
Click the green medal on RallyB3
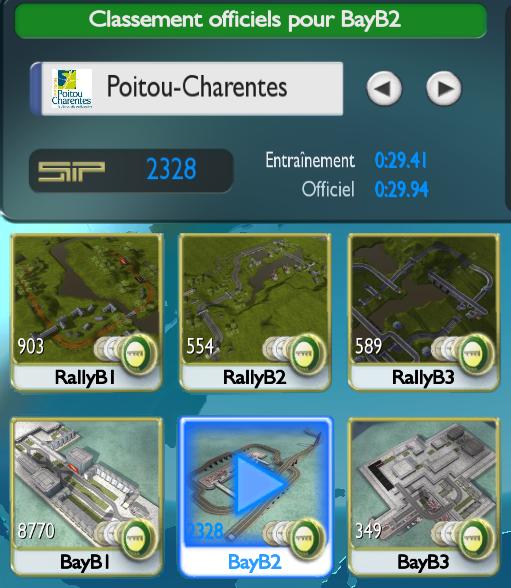tap(475, 354)
